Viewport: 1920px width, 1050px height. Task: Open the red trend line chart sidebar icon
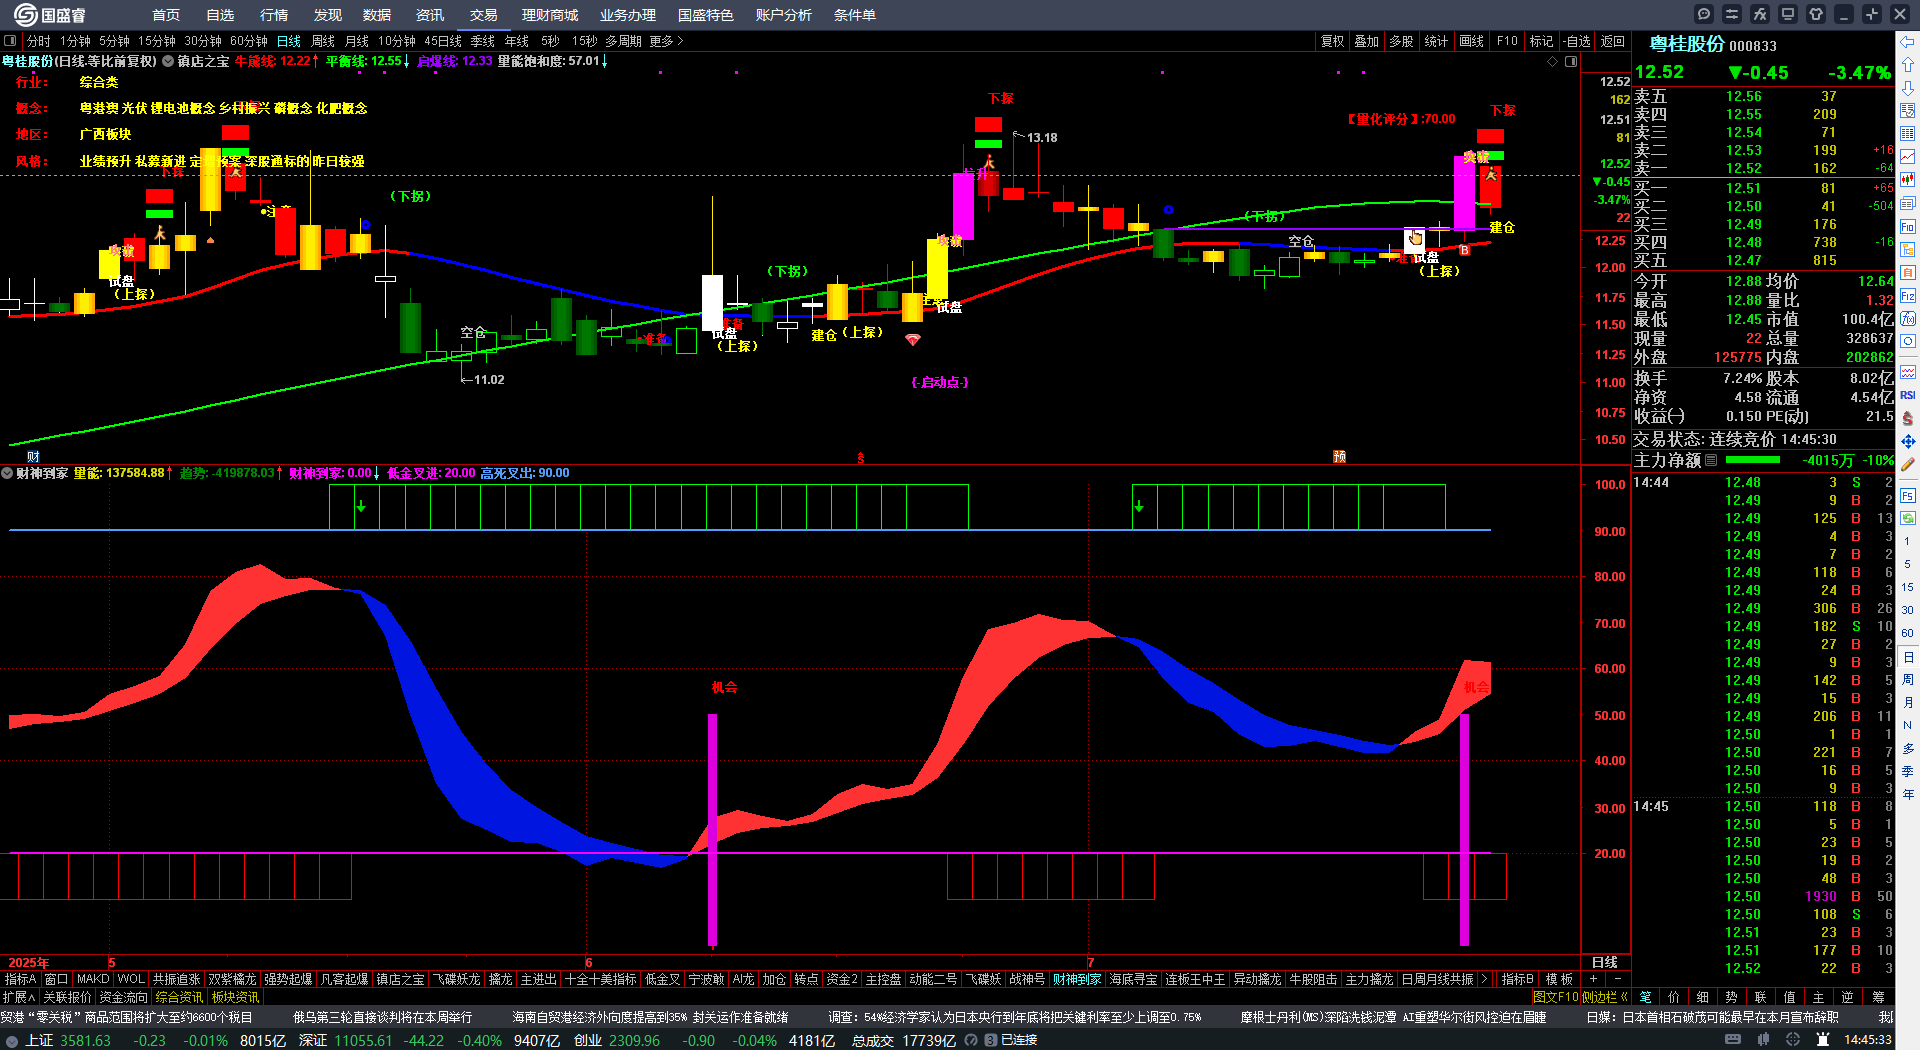pyautogui.click(x=1908, y=157)
